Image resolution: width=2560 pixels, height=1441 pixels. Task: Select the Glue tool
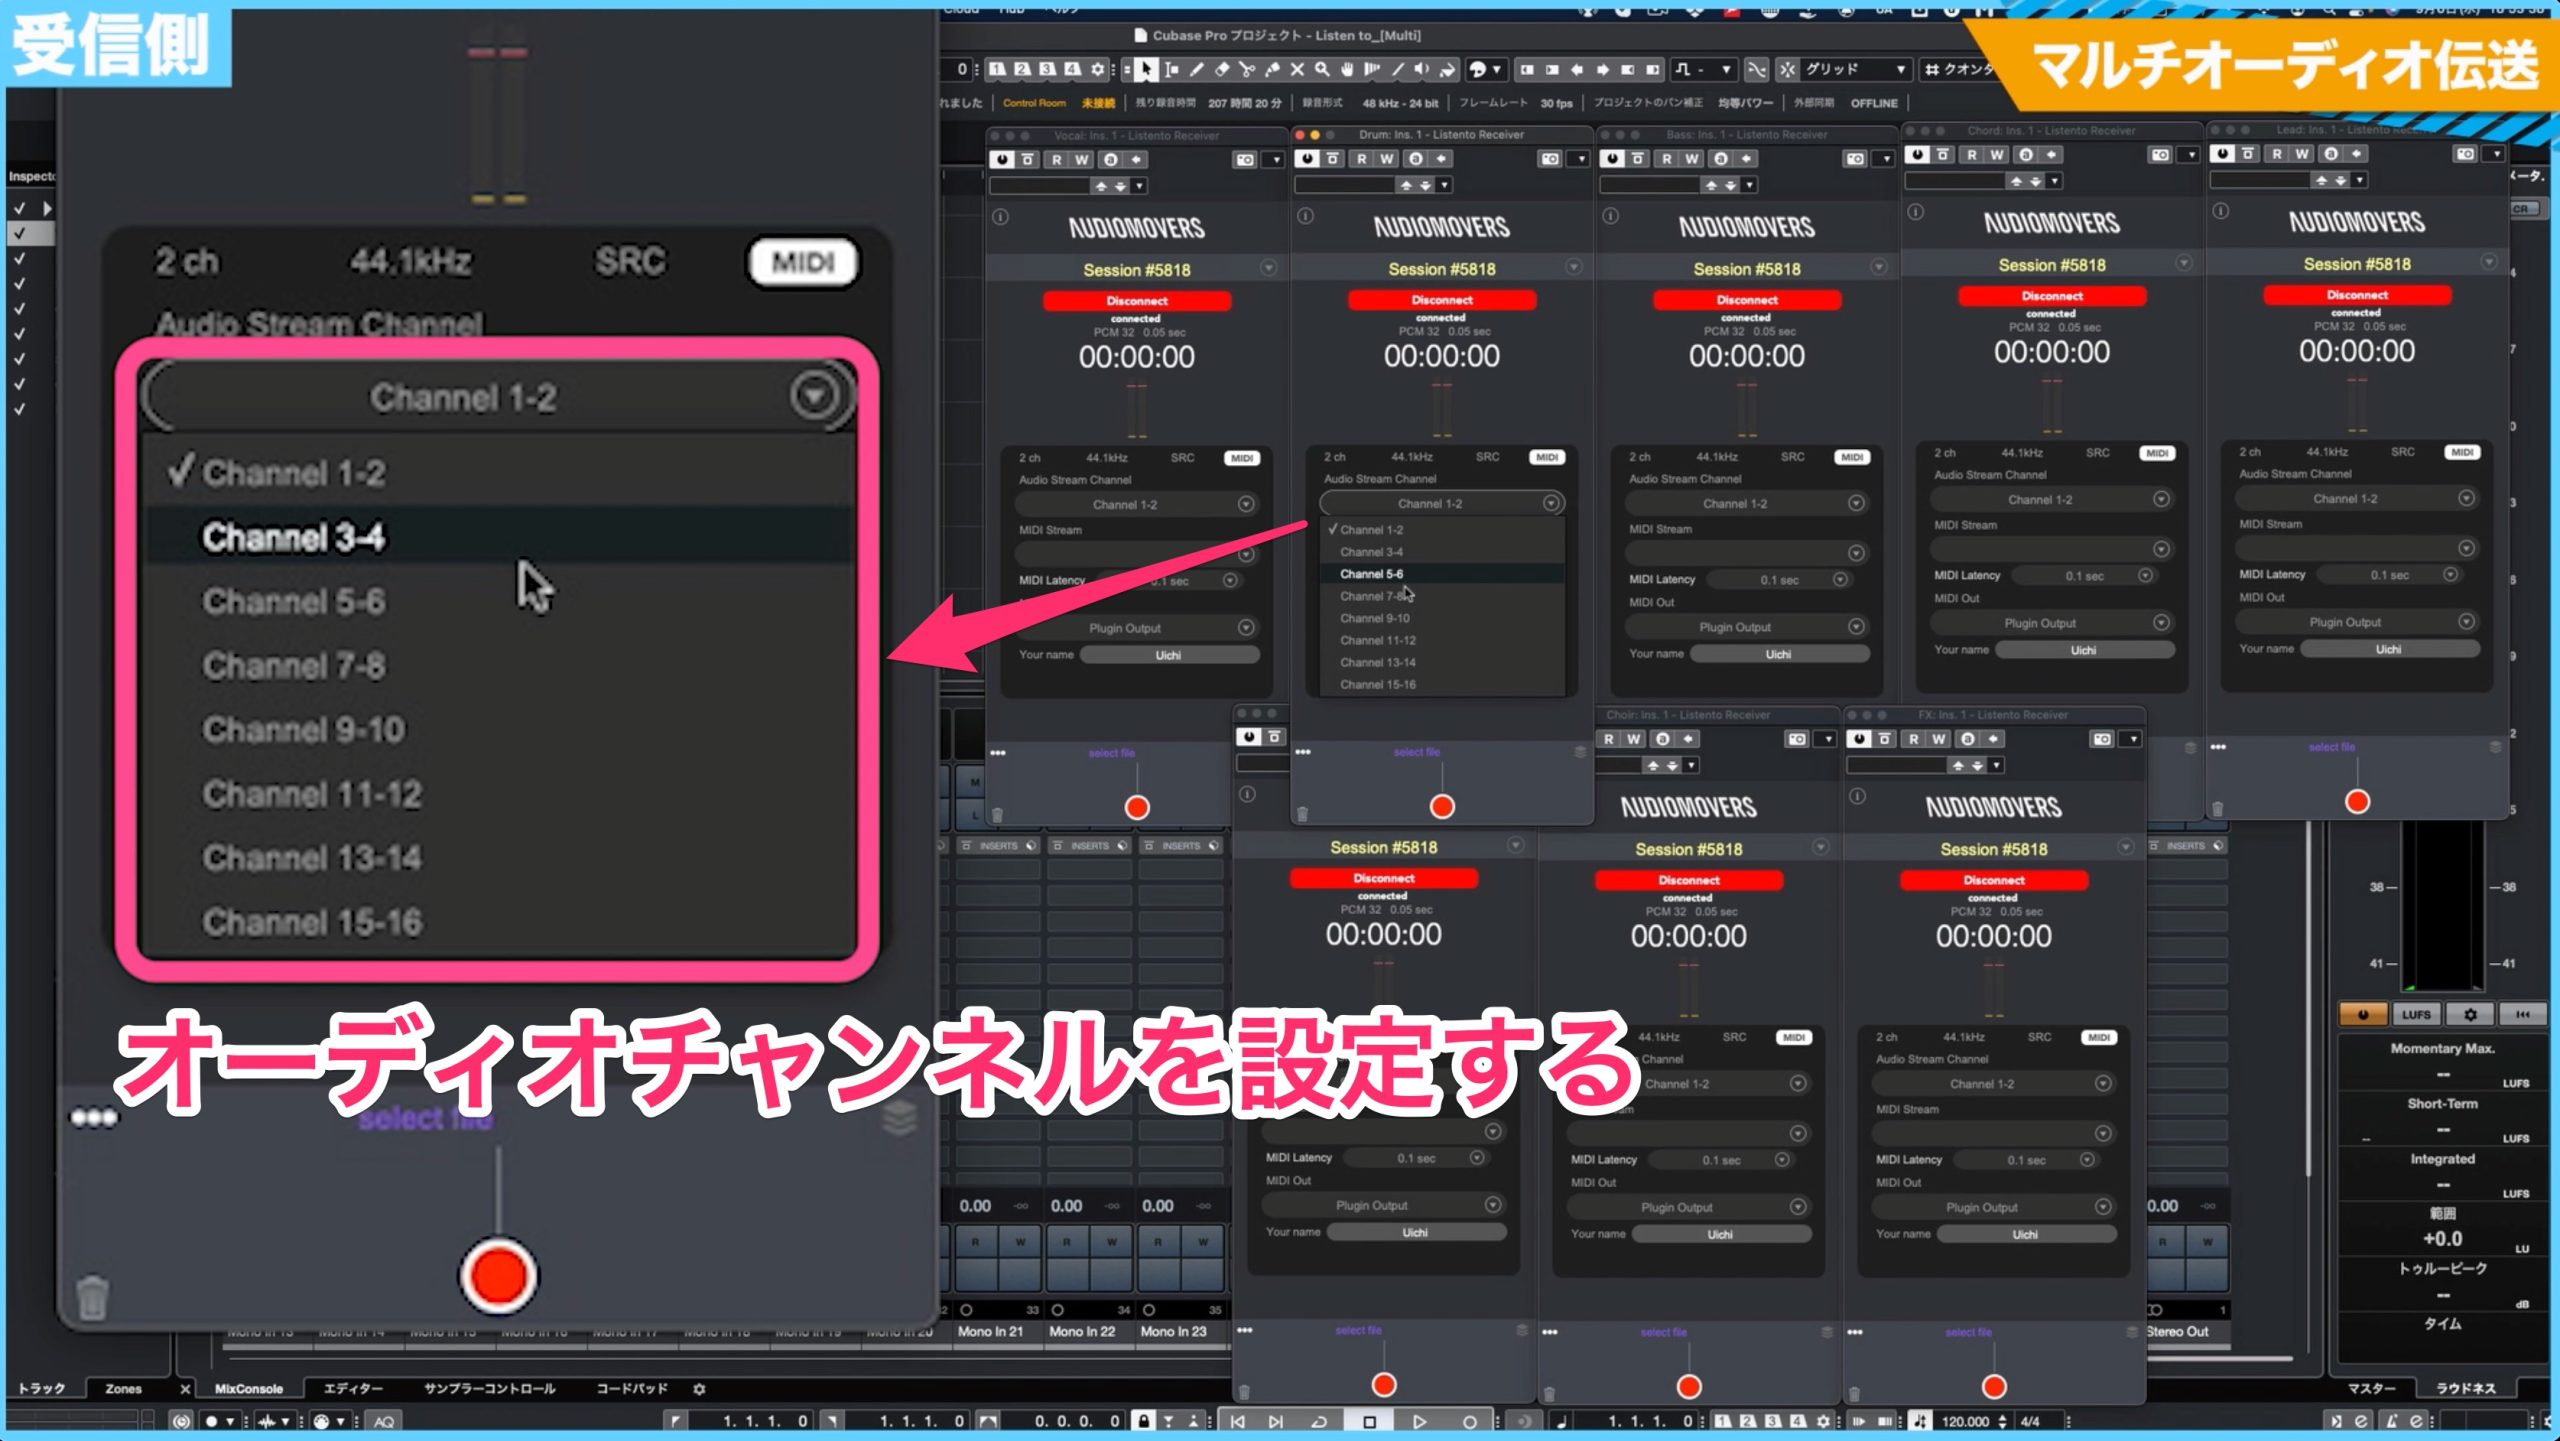coord(1272,69)
